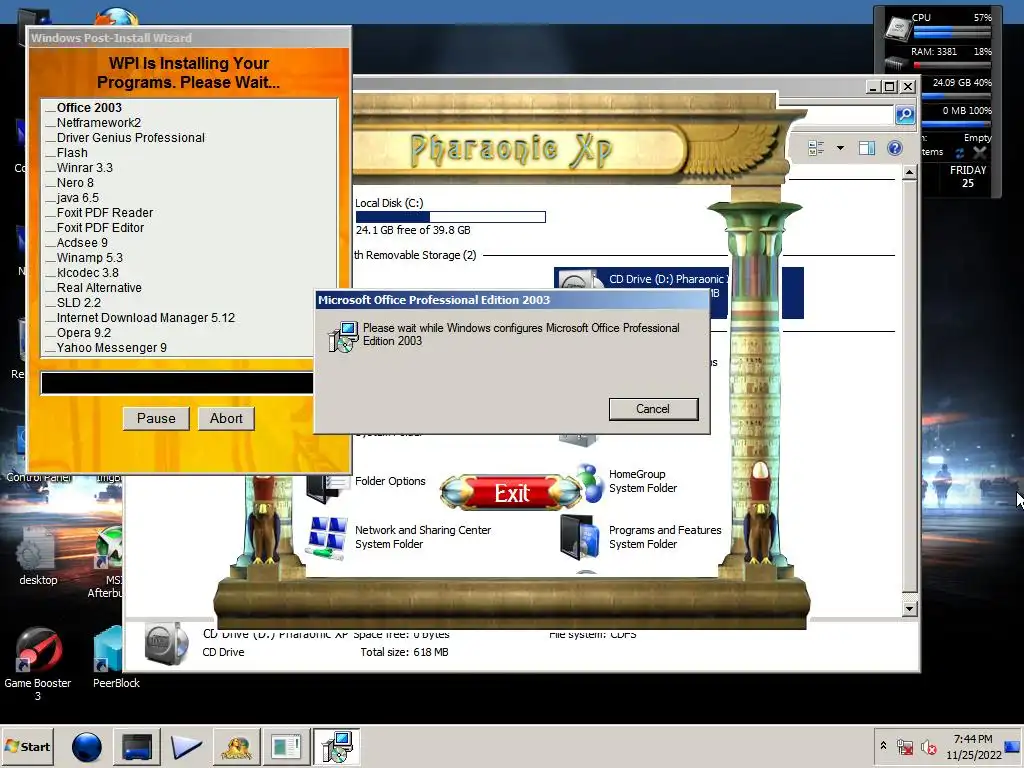Open Local Disk (C:) drive
1024x768 pixels.
pyautogui.click(x=389, y=203)
